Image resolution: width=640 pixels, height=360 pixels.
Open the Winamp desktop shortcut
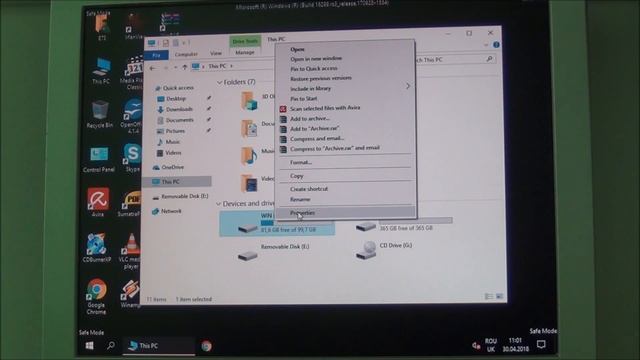point(131,294)
